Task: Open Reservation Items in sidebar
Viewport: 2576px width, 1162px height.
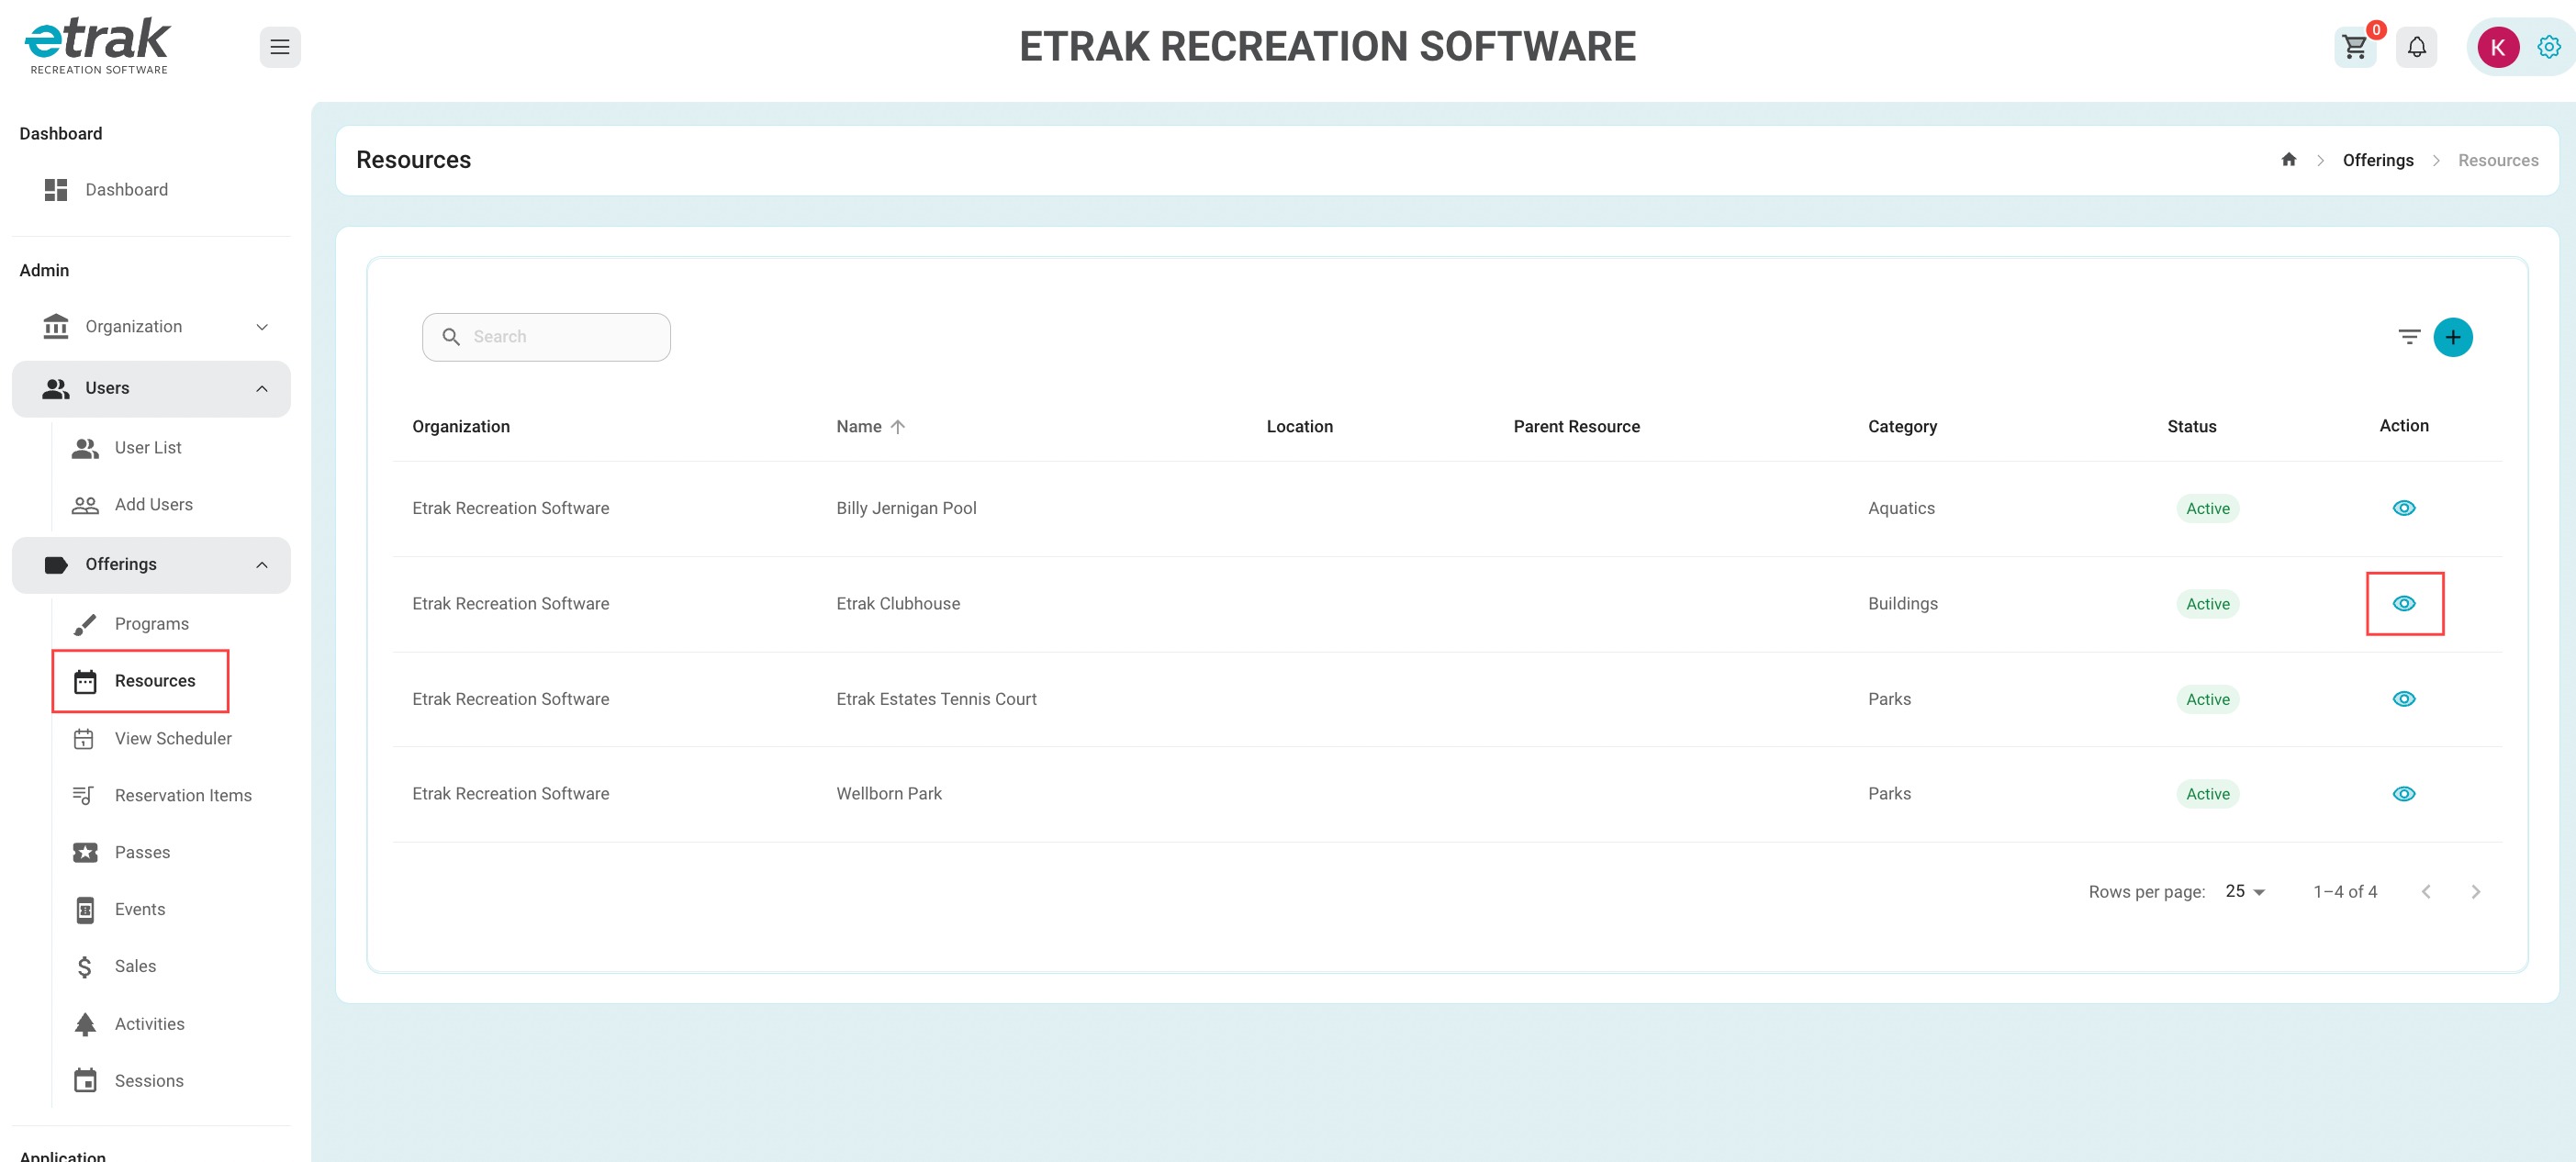Action: point(183,796)
